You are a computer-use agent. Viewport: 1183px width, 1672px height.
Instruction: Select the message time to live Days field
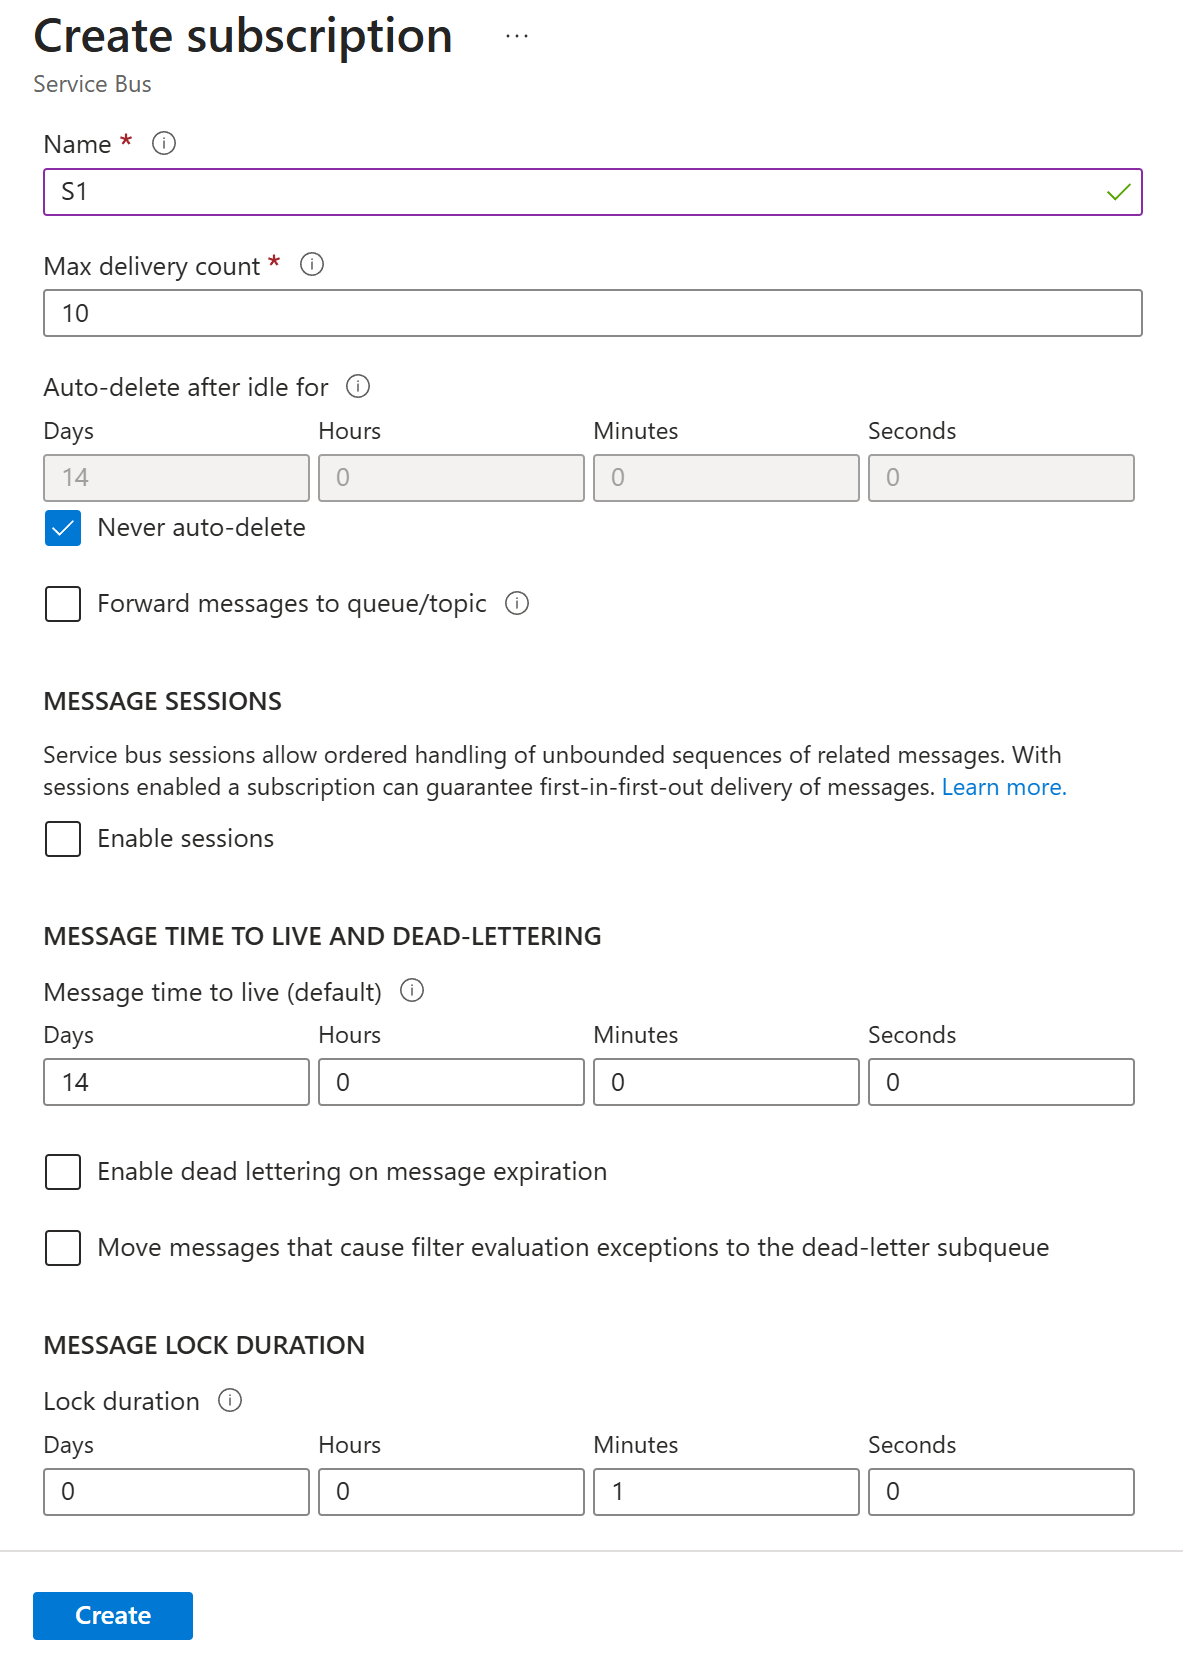[x=176, y=1081]
